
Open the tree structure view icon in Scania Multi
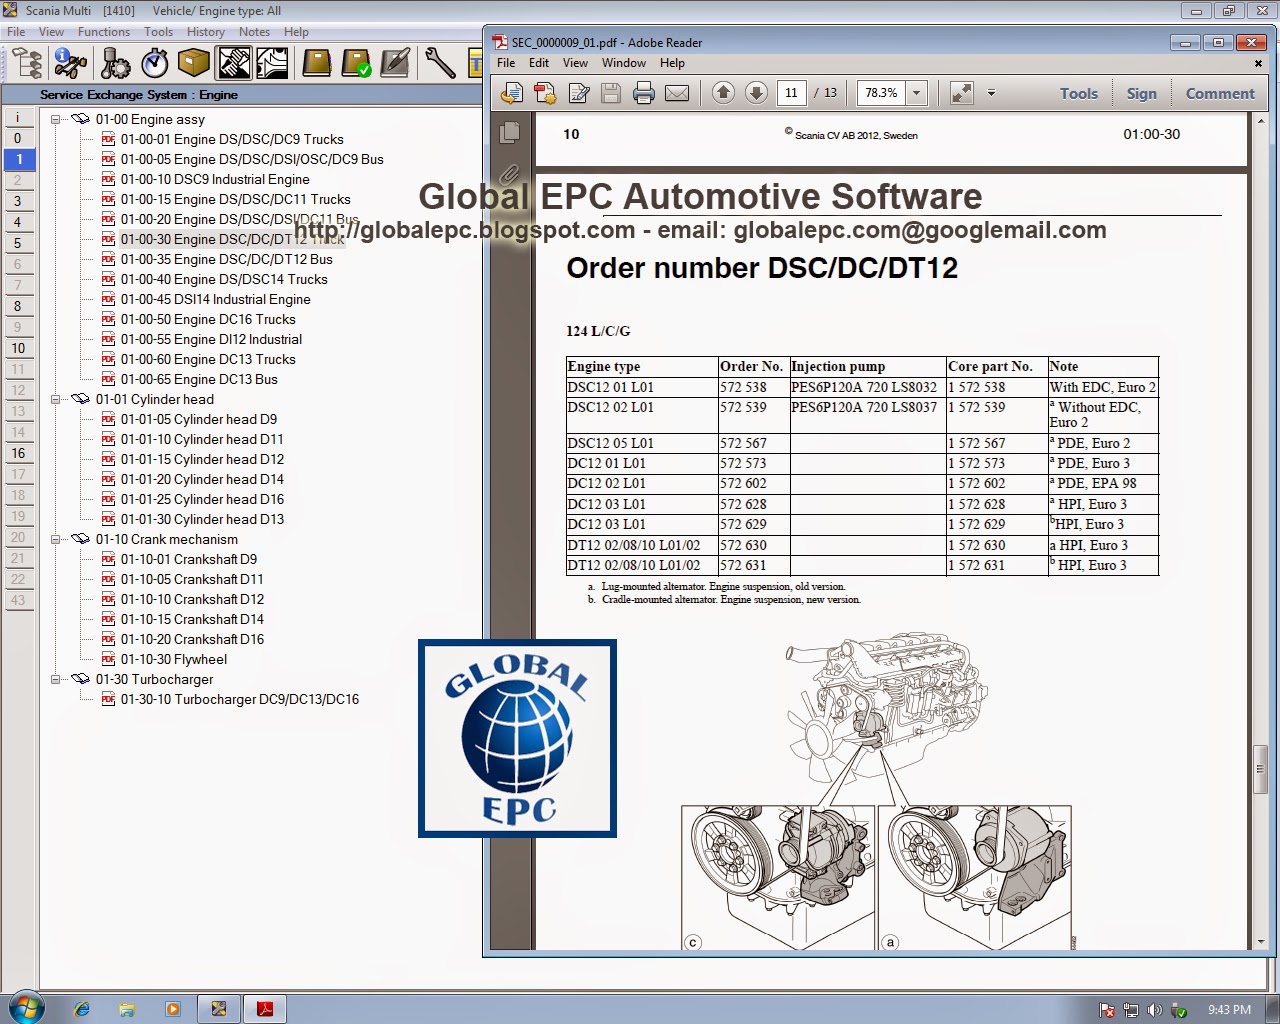point(26,63)
